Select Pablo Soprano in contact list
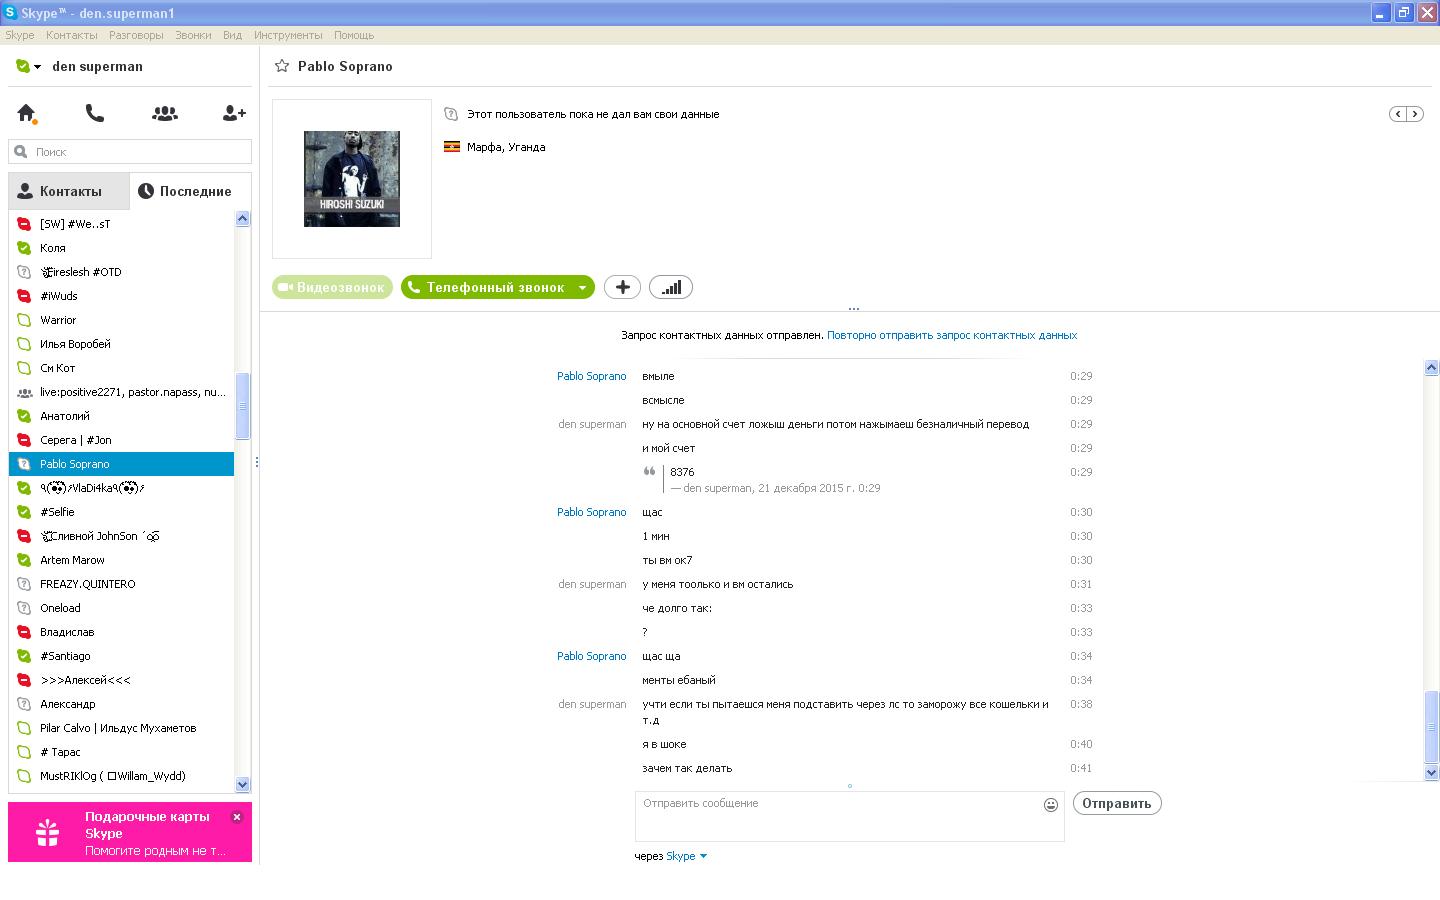Image resolution: width=1440 pixels, height=900 pixels. tap(121, 464)
